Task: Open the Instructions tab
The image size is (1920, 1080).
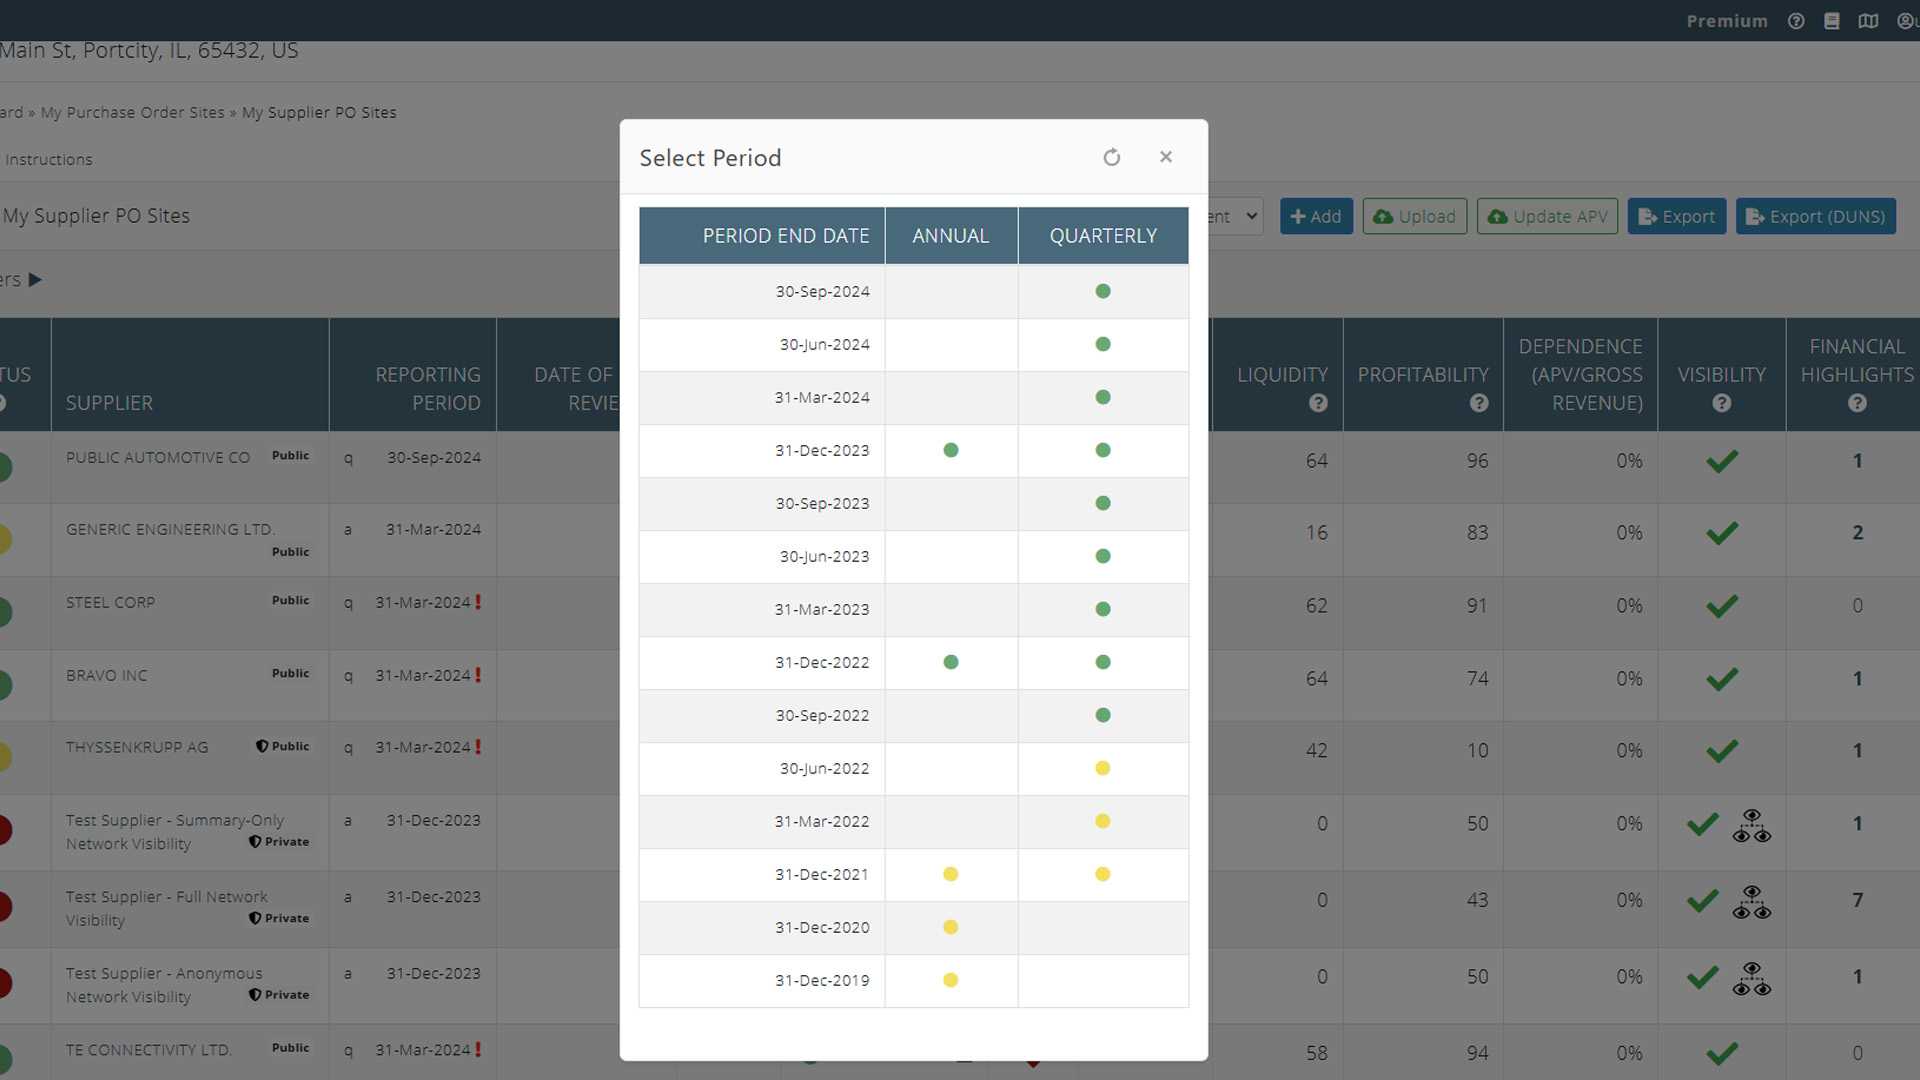Action: (x=48, y=160)
